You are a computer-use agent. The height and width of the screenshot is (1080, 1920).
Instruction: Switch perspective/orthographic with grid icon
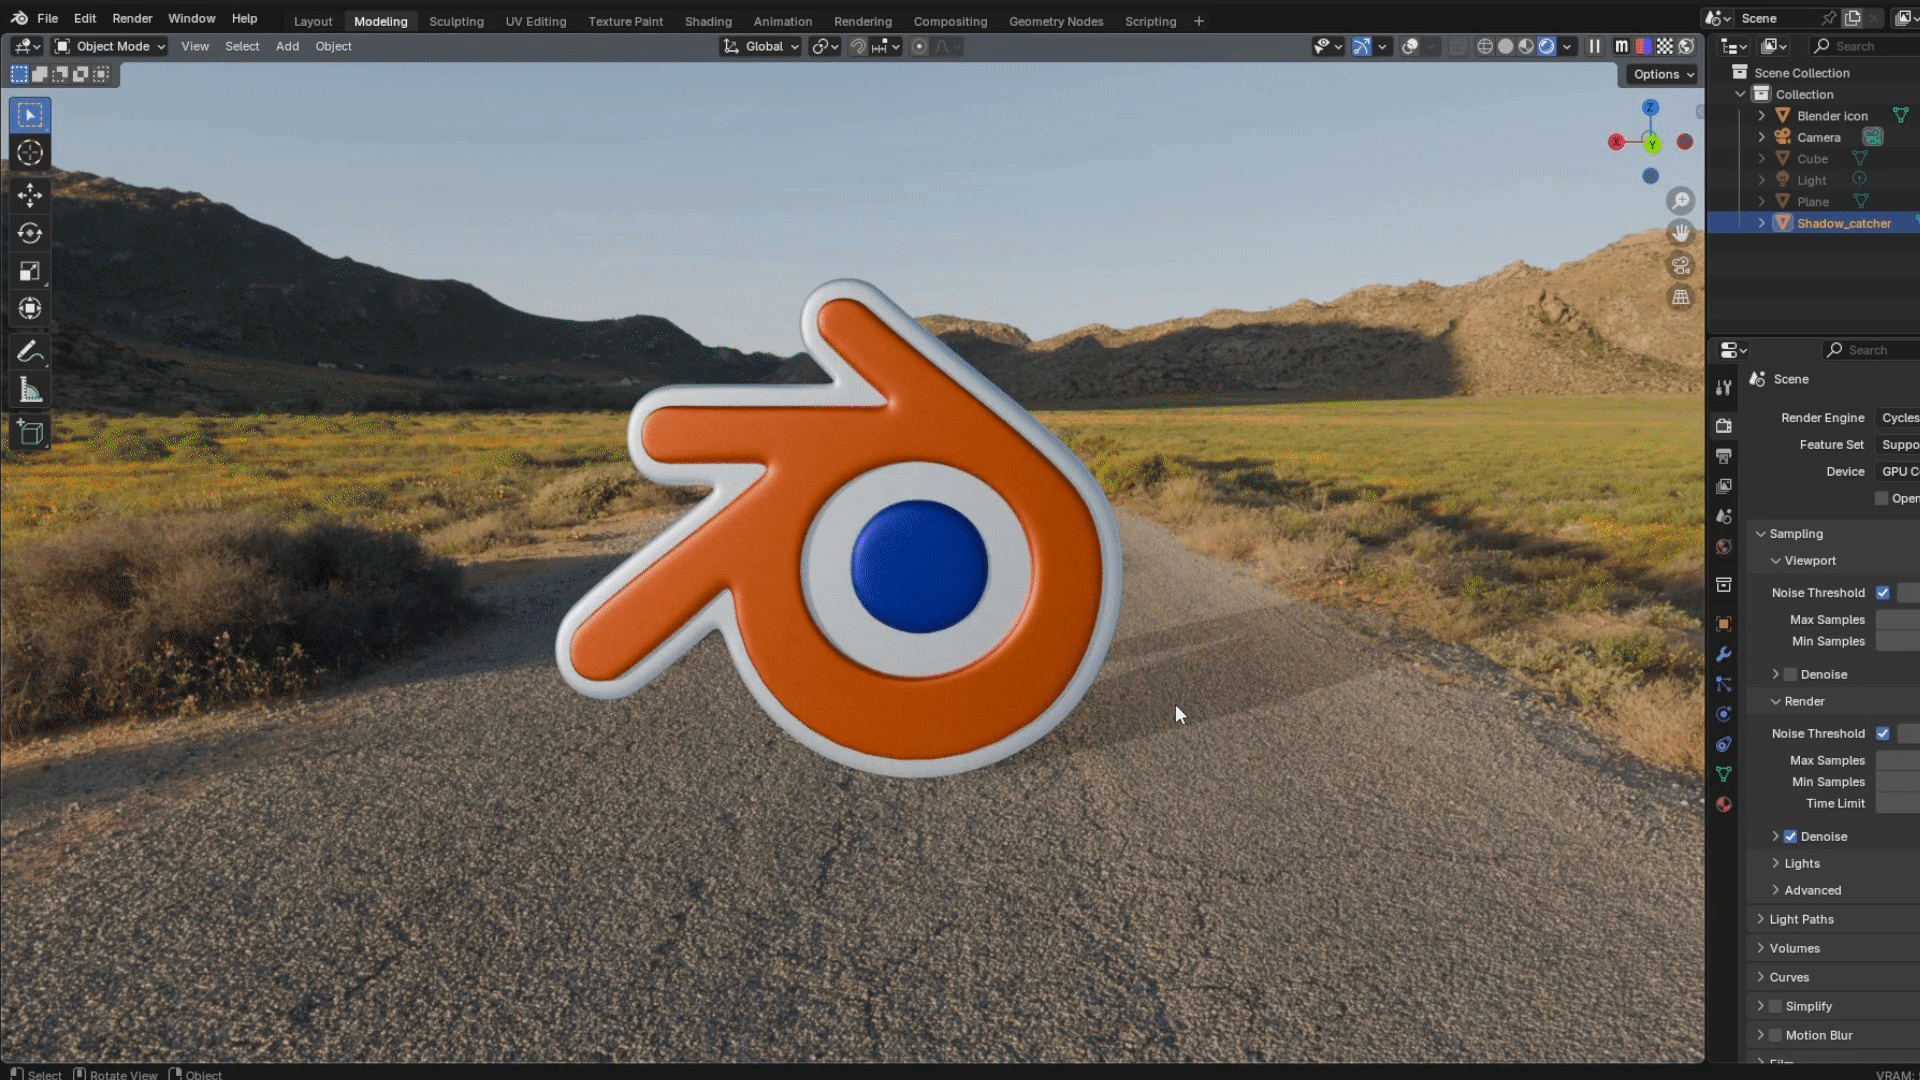tap(1681, 297)
